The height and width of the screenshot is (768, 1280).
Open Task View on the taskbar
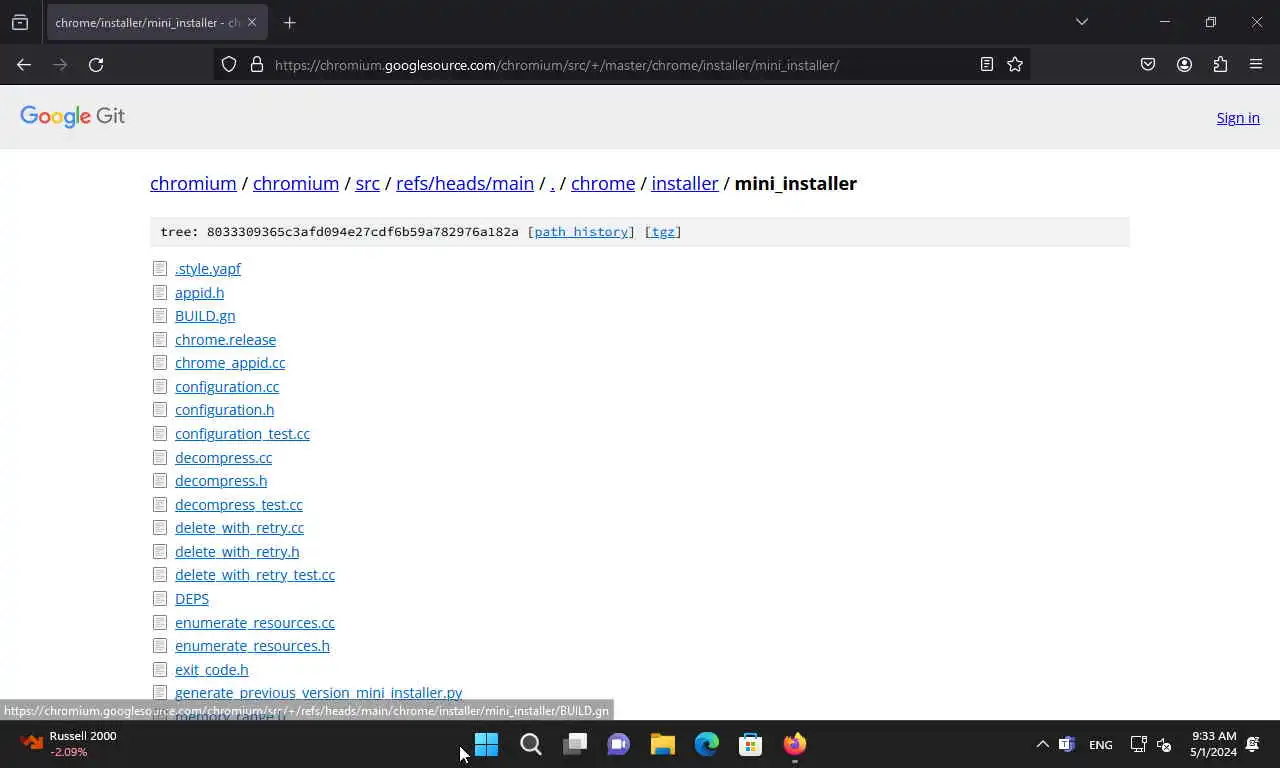575,744
